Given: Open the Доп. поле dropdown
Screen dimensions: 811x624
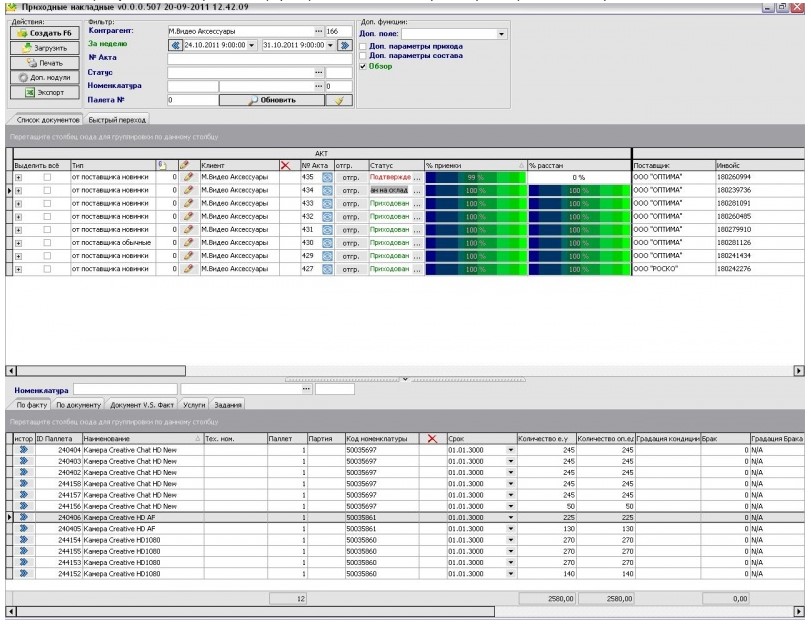Looking at the screenshot, I should 502,34.
